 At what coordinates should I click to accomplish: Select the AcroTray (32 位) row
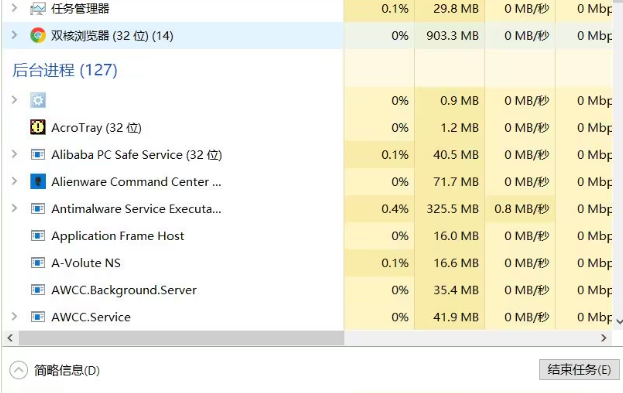pos(172,128)
